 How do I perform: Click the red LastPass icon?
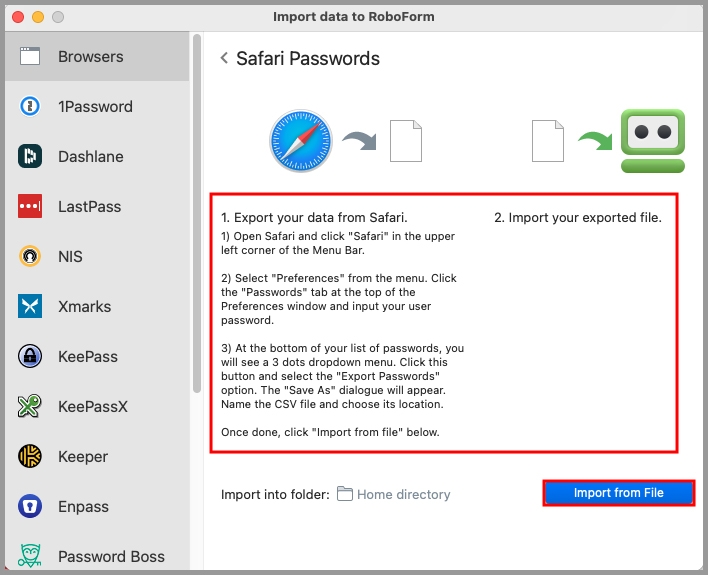pos(30,207)
